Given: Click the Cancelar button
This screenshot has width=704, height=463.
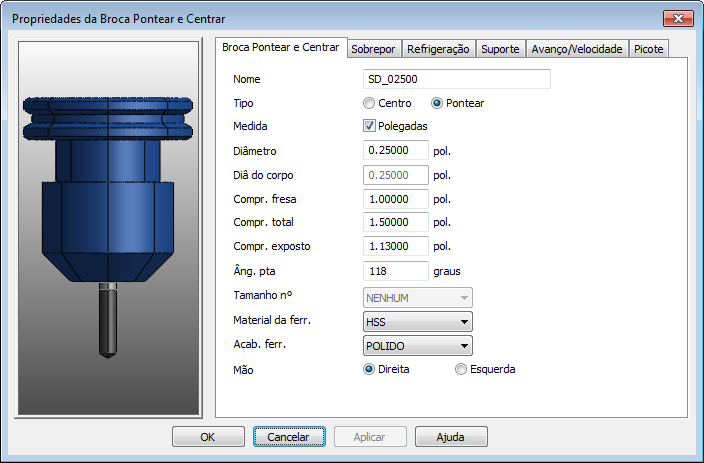Looking at the screenshot, I should pyautogui.click(x=289, y=437).
